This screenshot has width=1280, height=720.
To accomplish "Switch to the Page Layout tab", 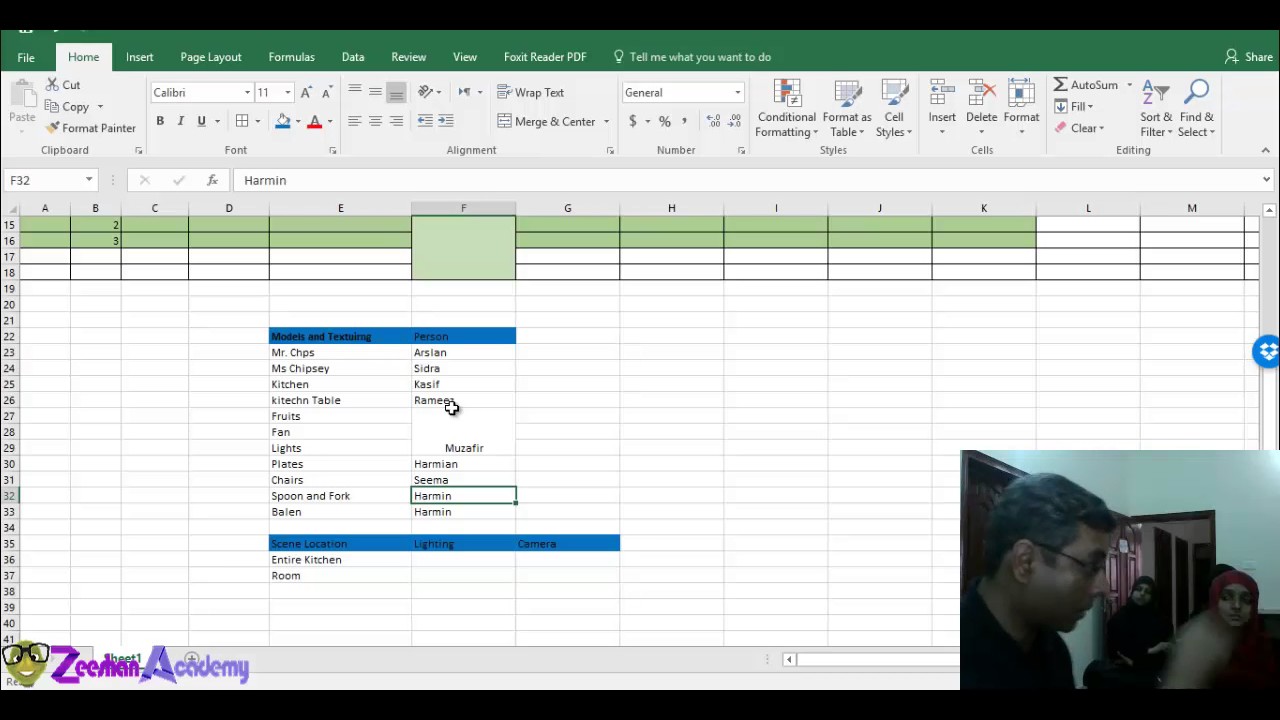I will [x=211, y=57].
